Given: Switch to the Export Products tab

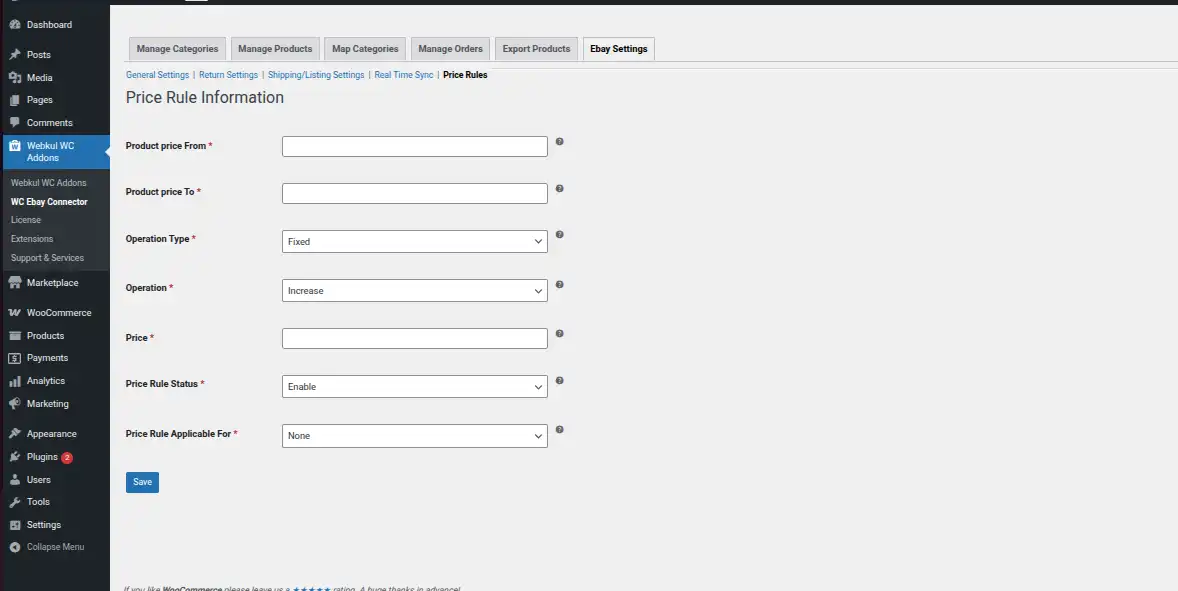Looking at the screenshot, I should coord(536,49).
